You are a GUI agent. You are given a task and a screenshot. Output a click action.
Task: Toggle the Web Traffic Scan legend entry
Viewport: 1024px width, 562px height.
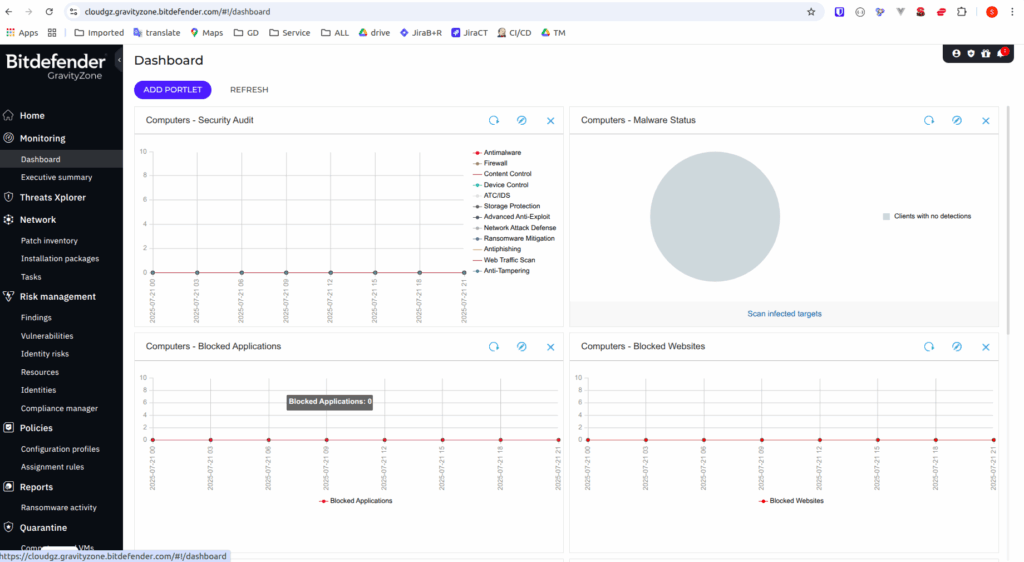point(504,260)
